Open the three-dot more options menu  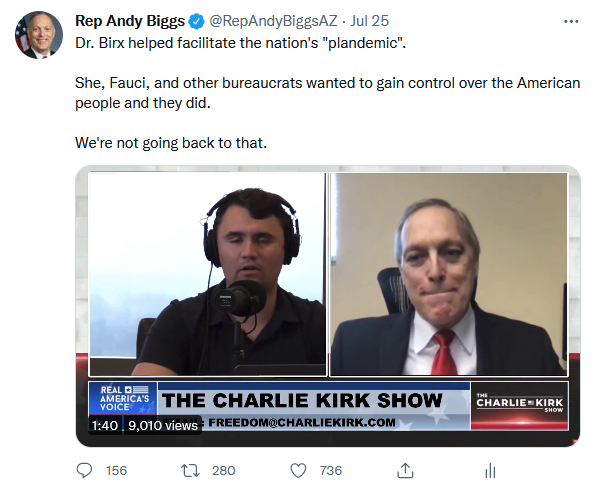(571, 22)
